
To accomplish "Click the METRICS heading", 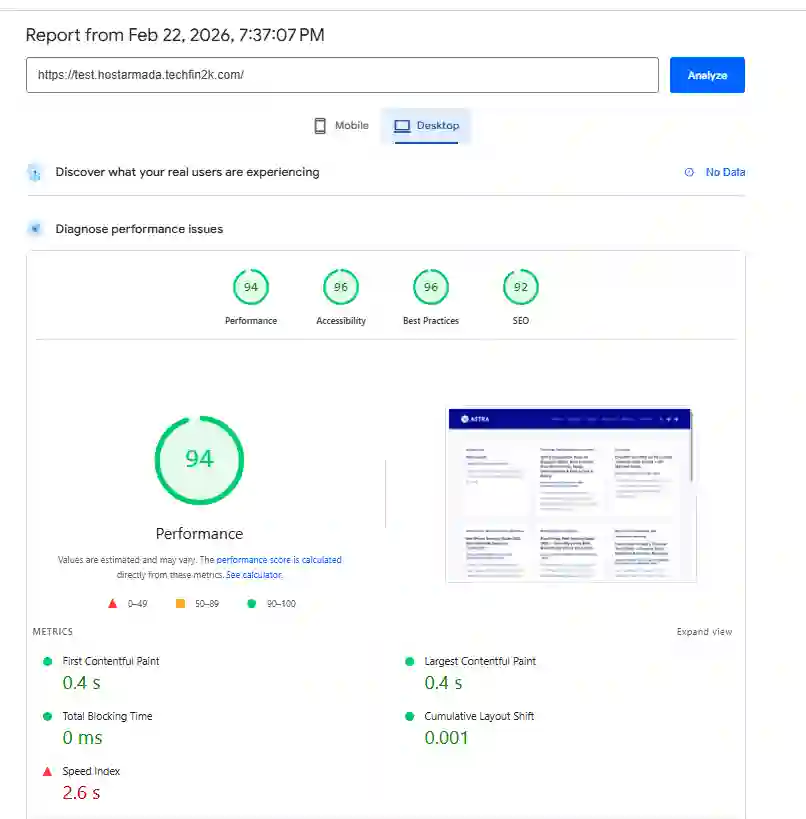I will pyautogui.click(x=53, y=632).
